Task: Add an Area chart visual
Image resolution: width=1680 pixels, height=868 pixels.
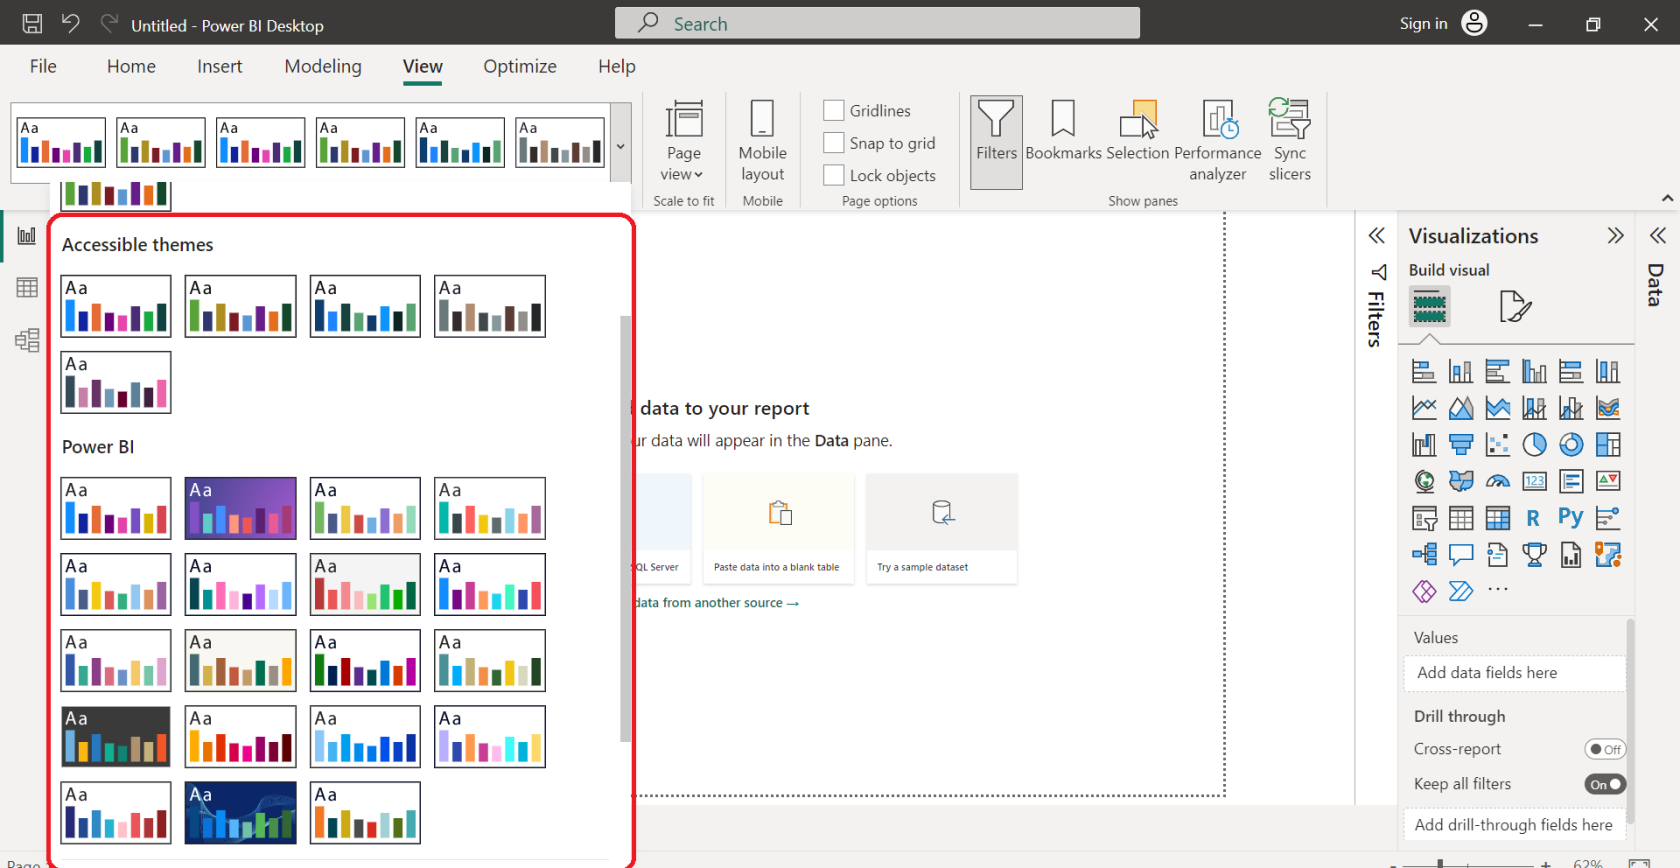Action: point(1461,408)
